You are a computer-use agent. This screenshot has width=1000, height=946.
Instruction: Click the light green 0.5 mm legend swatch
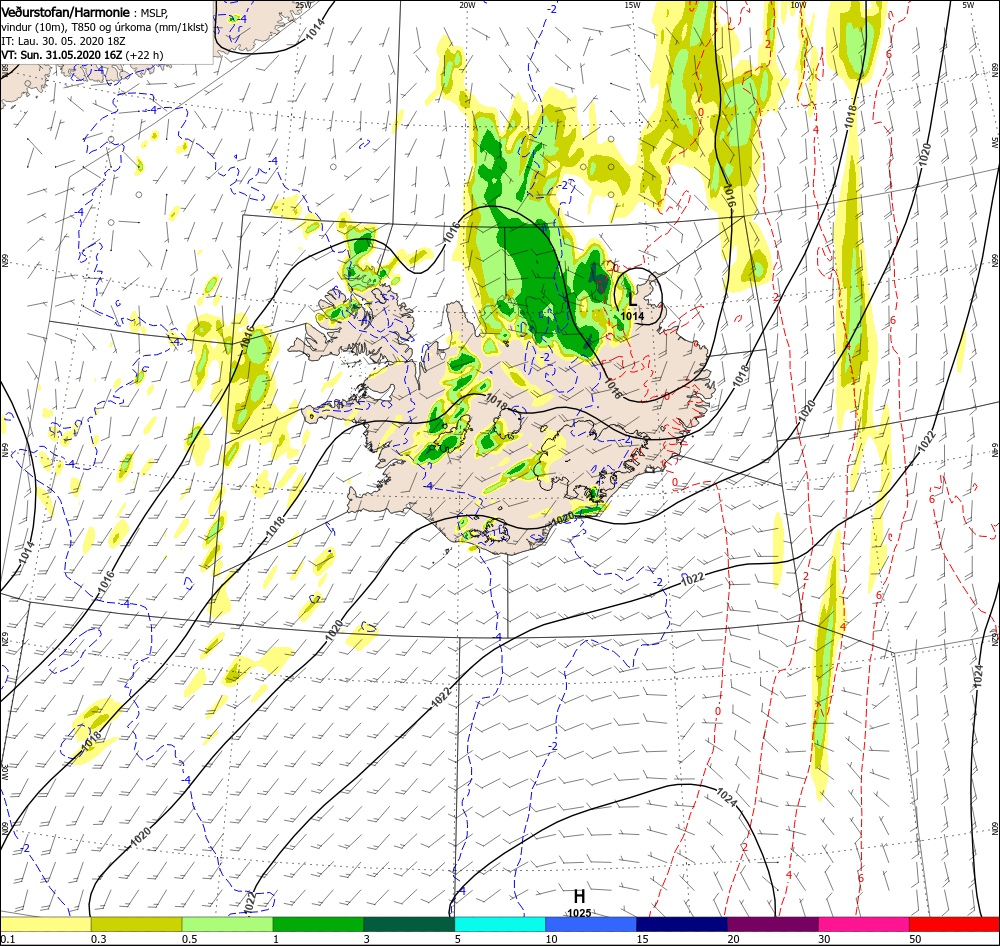(227, 924)
